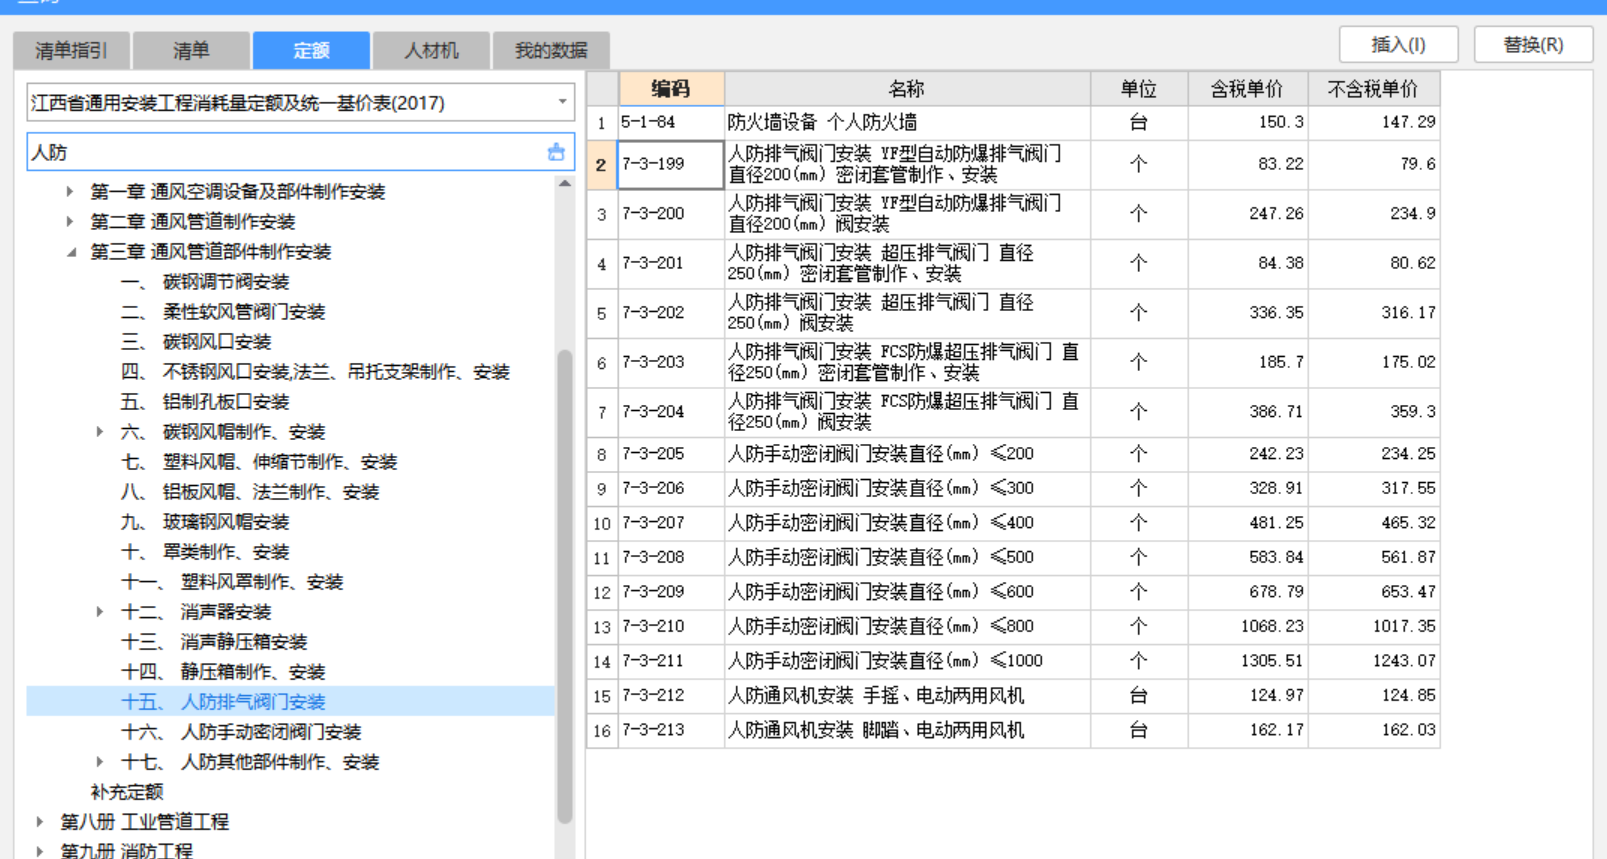Image resolution: width=1607 pixels, height=859 pixels.
Task: Select 补充定额 in the tree
Action: (127, 792)
